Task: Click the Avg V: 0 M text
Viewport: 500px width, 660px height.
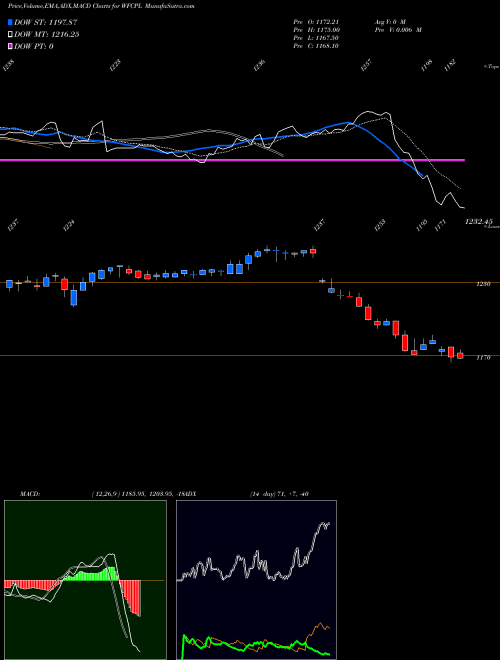Action: (x=390, y=21)
